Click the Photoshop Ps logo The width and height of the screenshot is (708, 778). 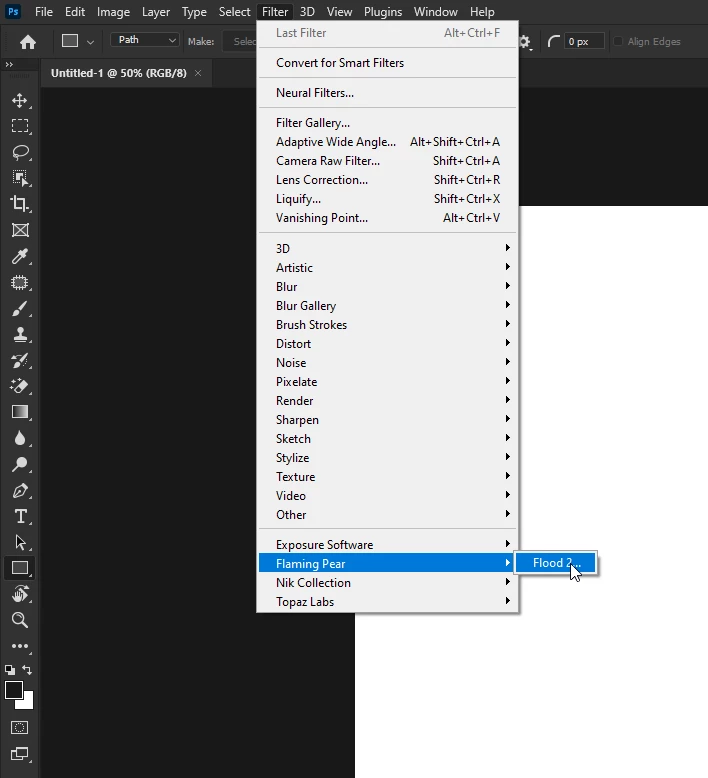tap(13, 11)
